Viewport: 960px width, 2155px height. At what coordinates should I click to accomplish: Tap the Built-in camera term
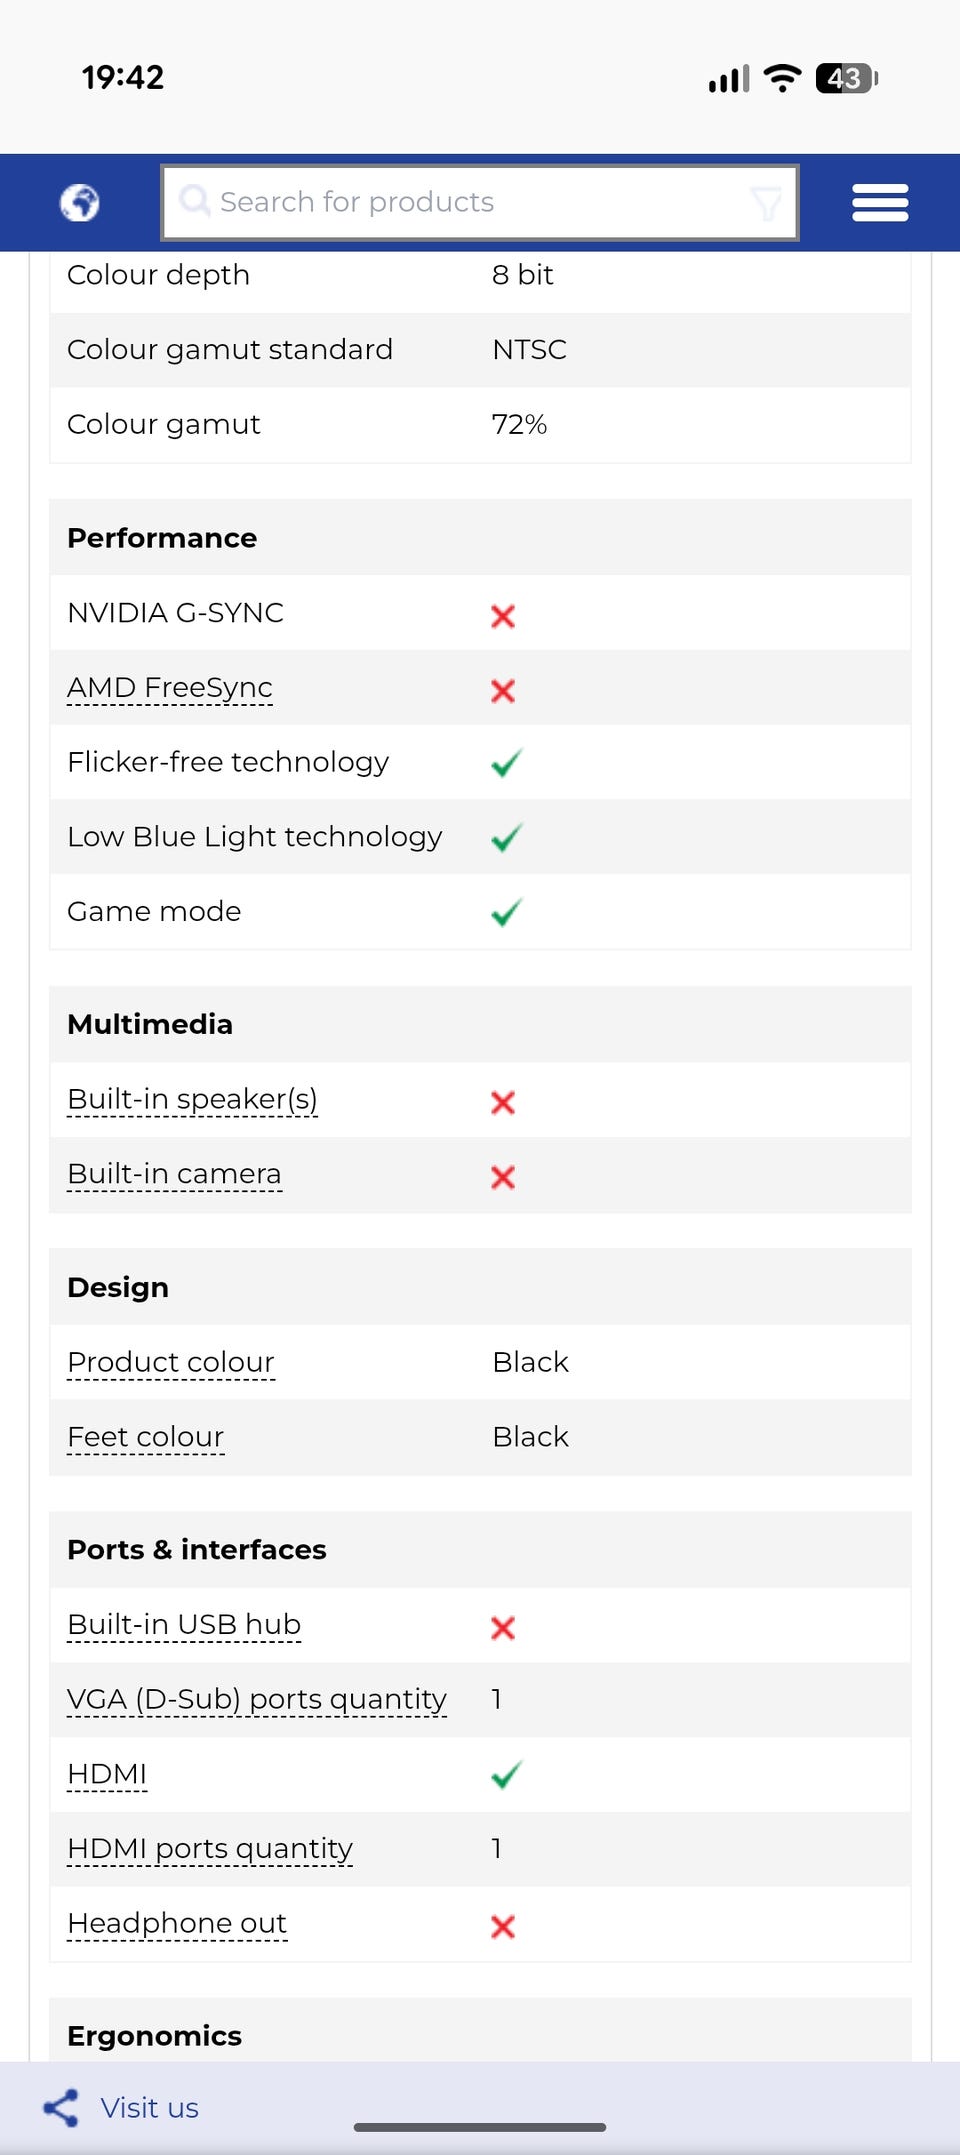pyautogui.click(x=174, y=1174)
